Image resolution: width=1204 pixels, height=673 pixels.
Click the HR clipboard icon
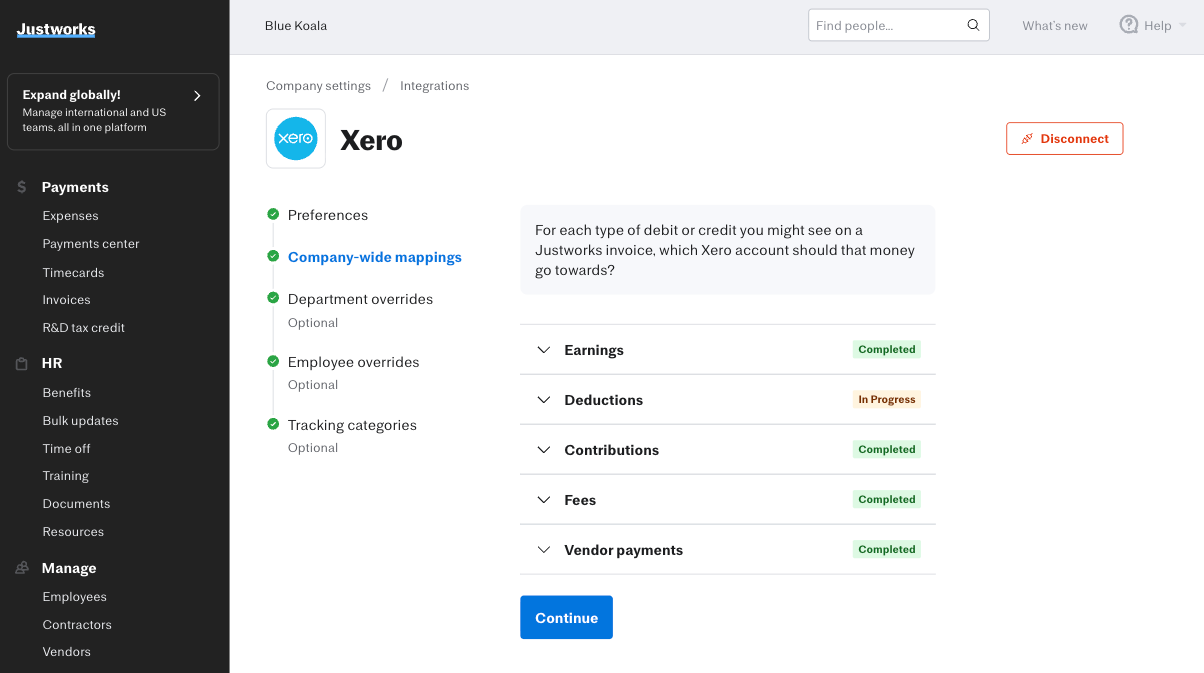pyautogui.click(x=22, y=364)
